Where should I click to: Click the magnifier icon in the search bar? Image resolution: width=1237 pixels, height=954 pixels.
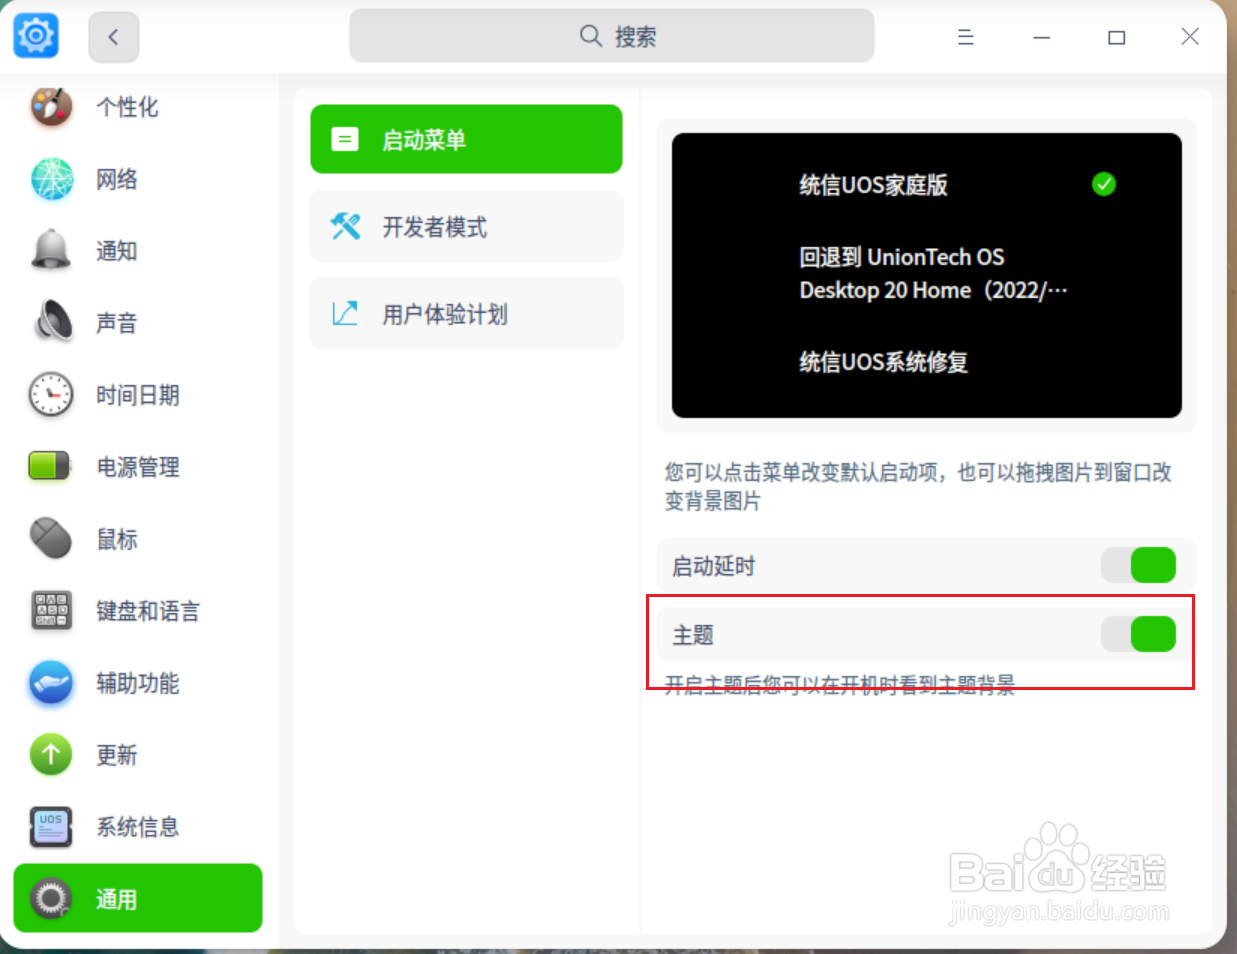tap(591, 36)
